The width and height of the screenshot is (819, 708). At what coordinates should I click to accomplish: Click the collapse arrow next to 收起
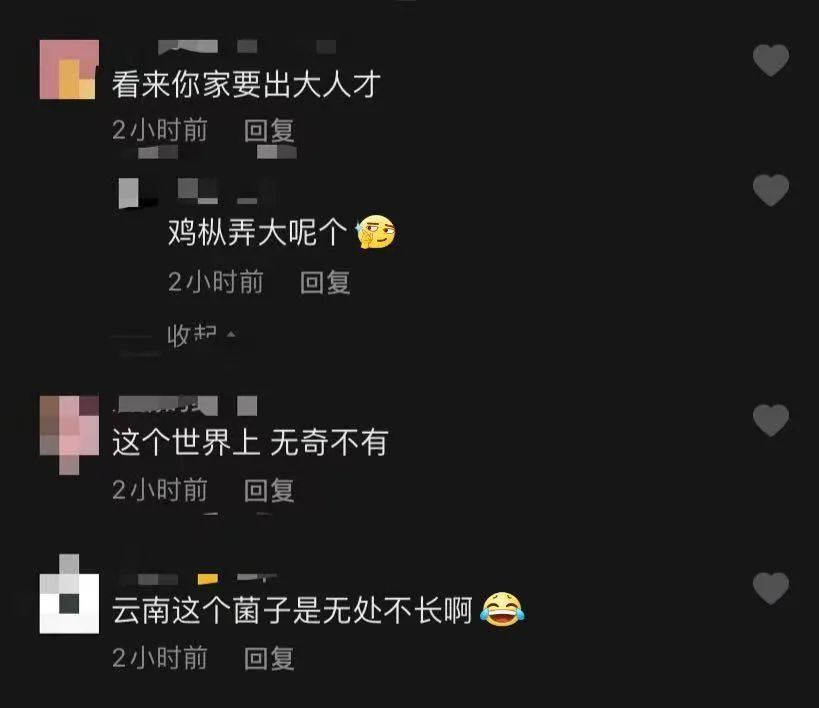231,334
